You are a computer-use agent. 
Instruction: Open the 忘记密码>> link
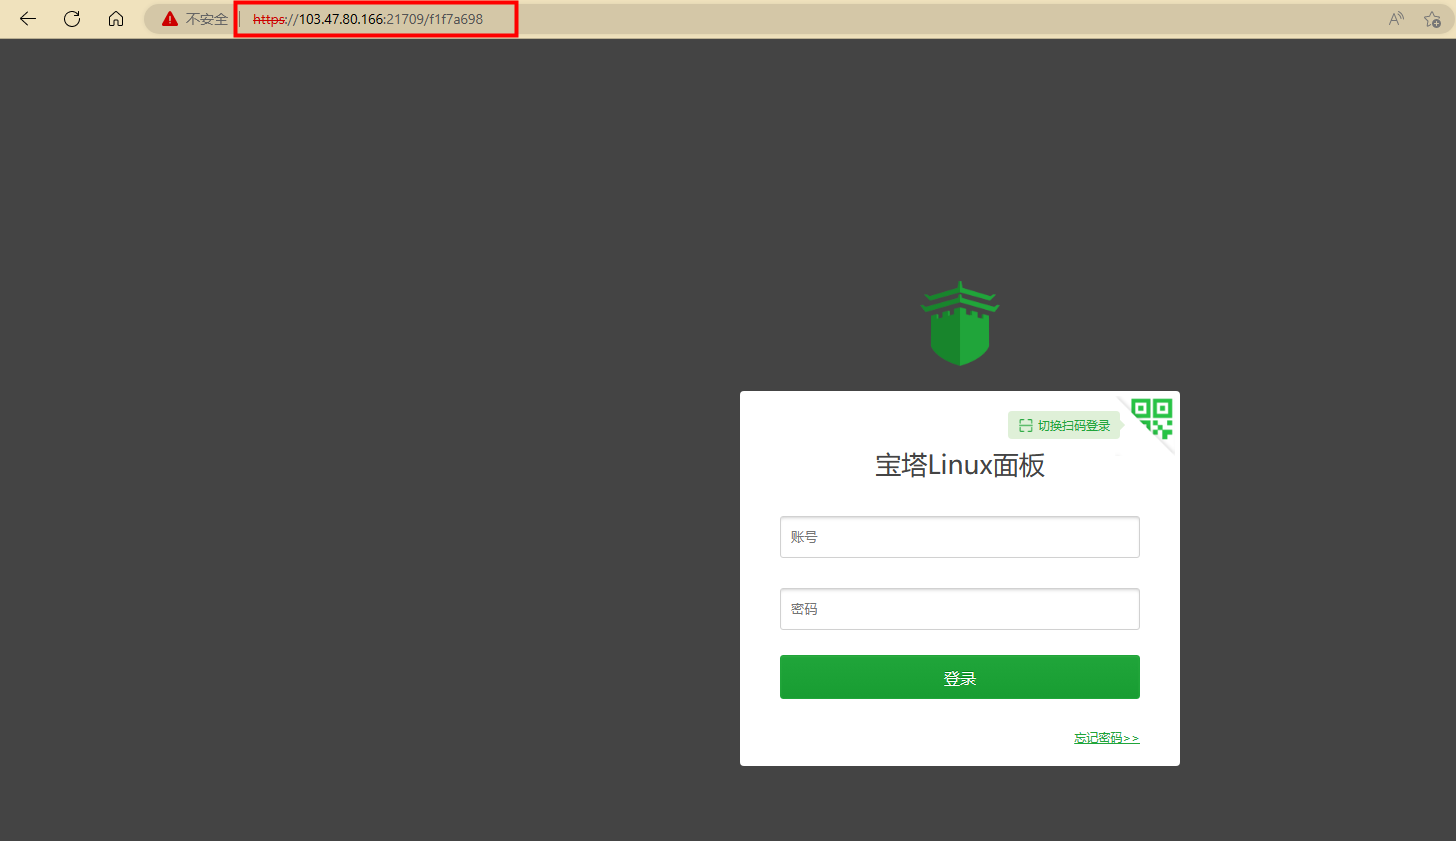pyautogui.click(x=1107, y=738)
